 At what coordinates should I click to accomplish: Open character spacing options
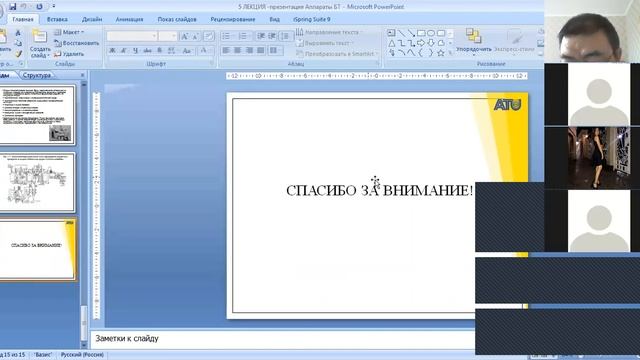(x=172, y=51)
